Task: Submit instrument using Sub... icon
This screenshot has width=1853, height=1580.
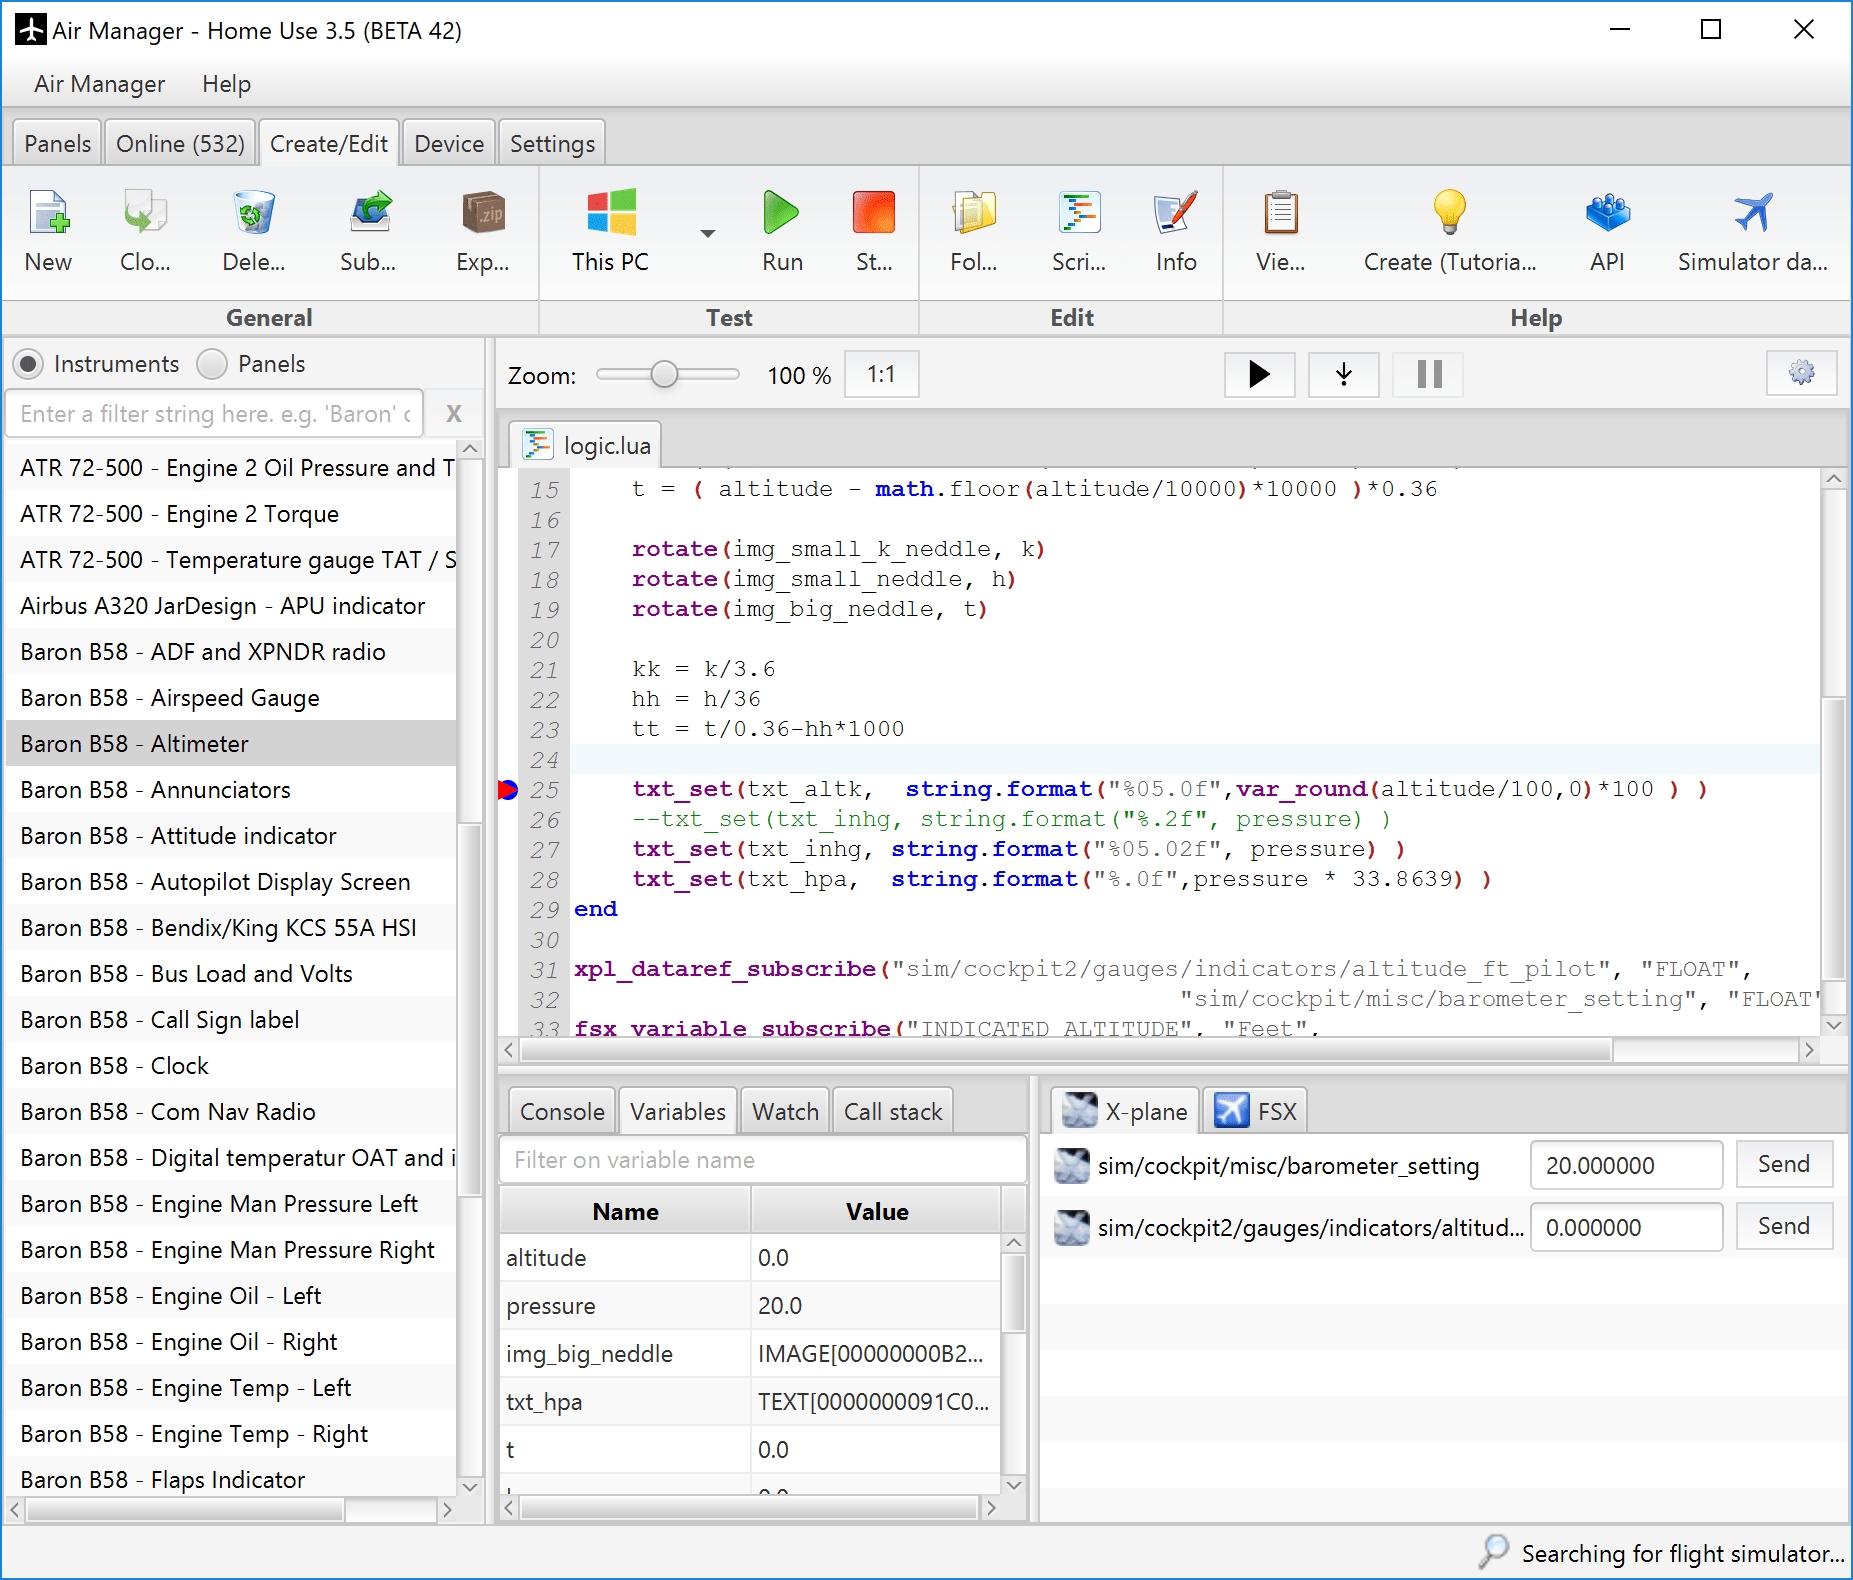Action: pyautogui.click(x=368, y=231)
